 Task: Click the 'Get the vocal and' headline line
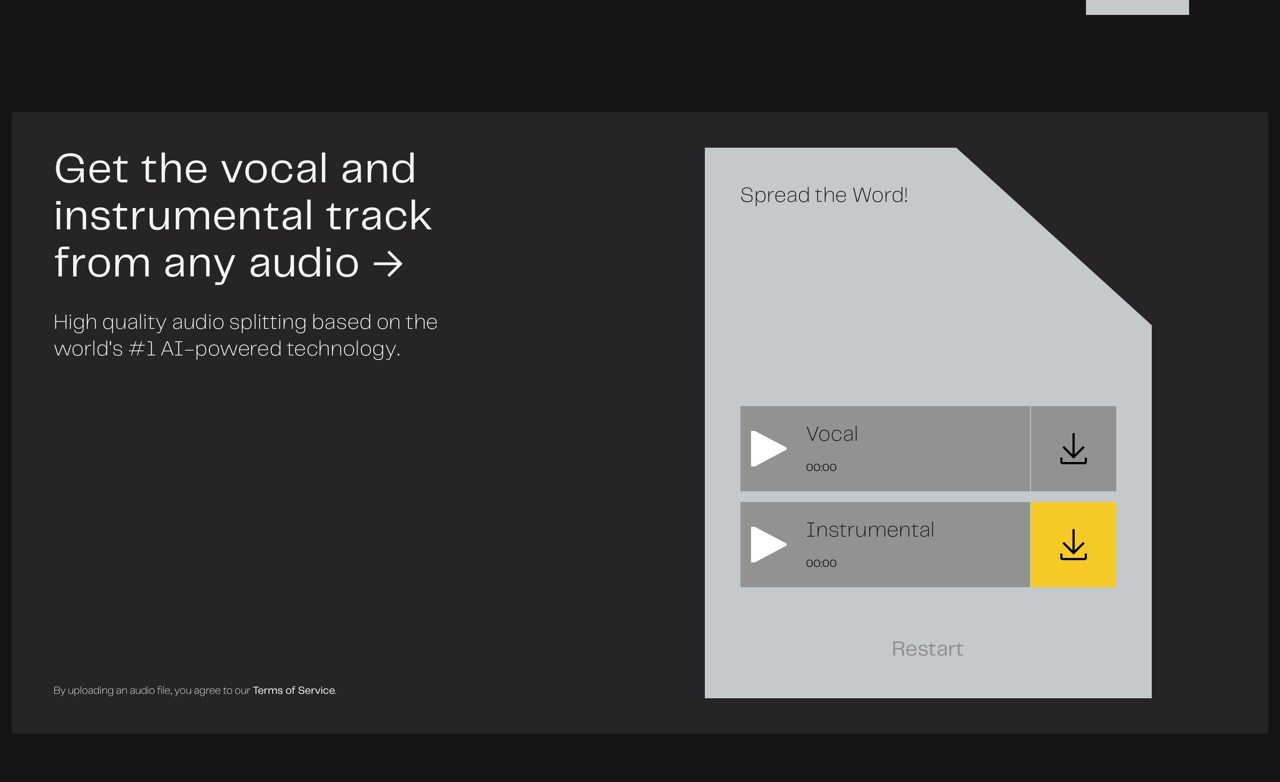click(235, 168)
